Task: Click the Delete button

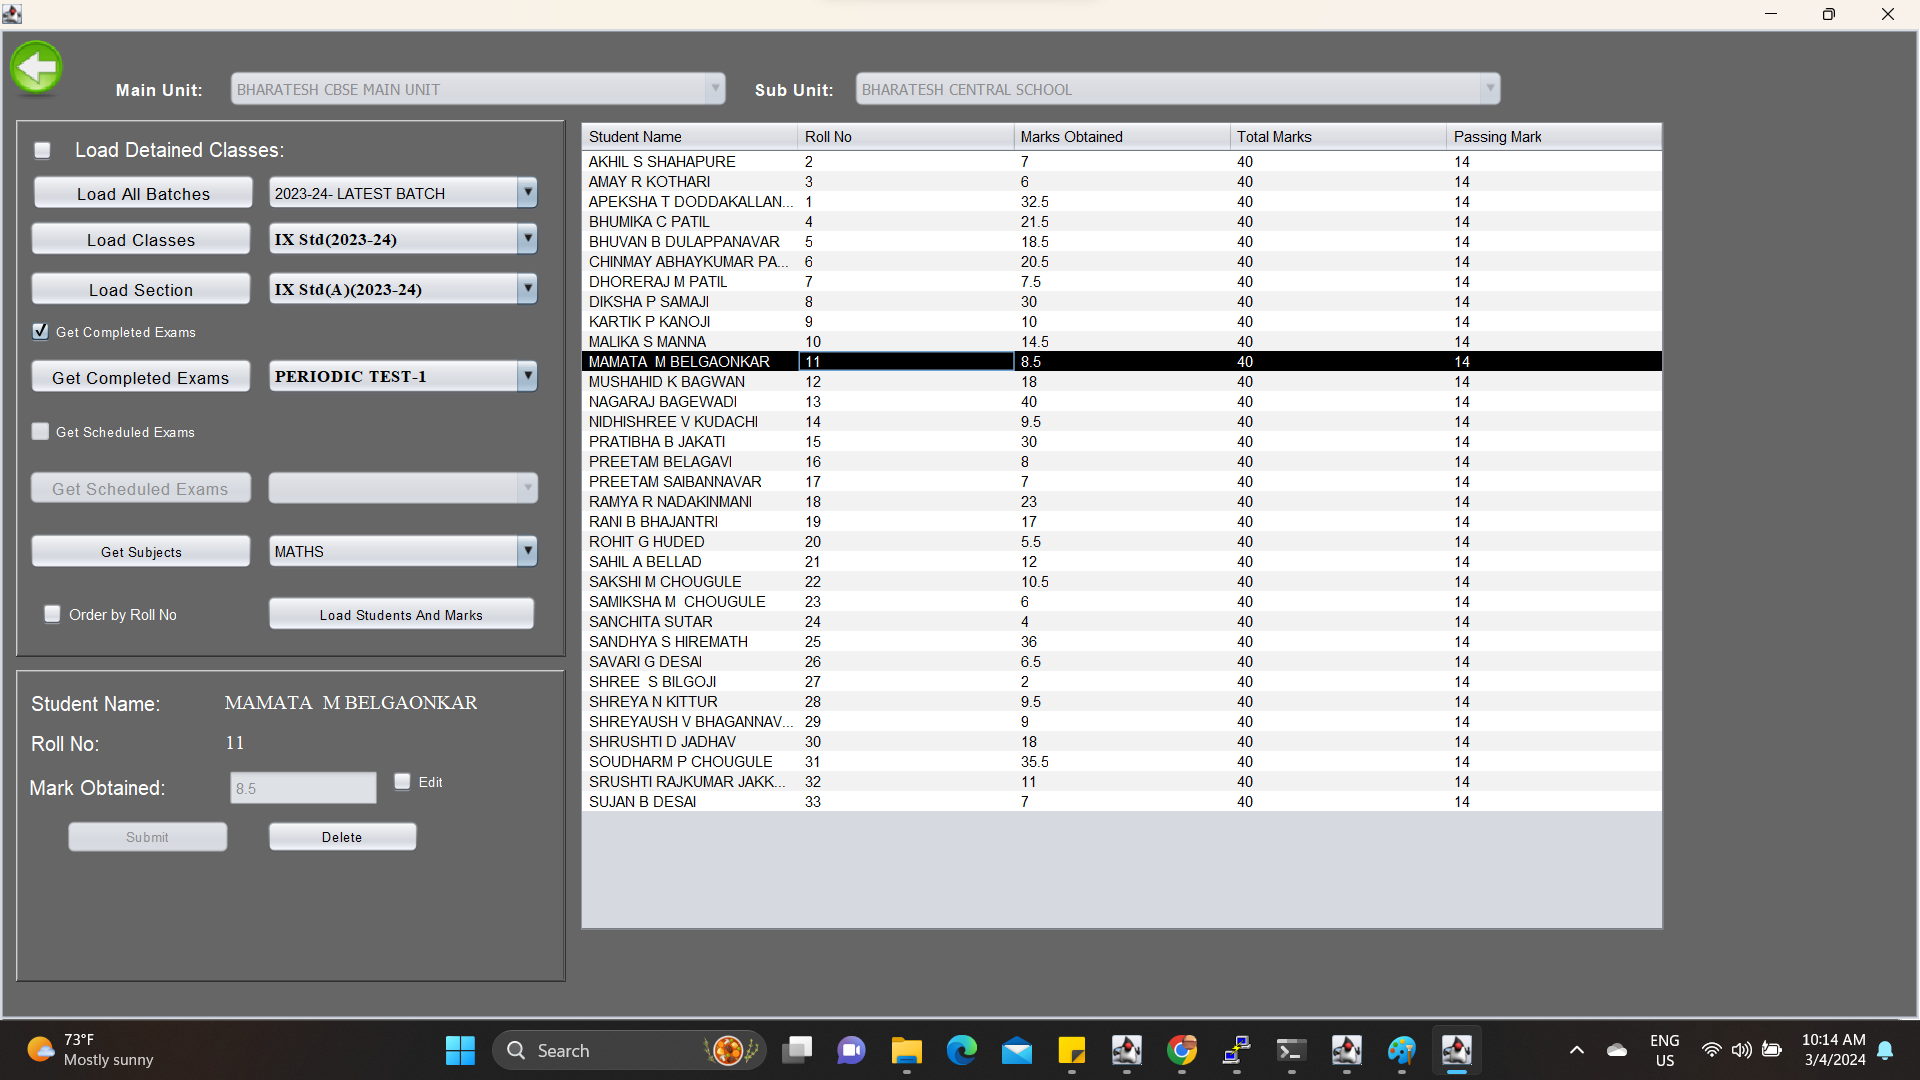Action: [x=342, y=837]
